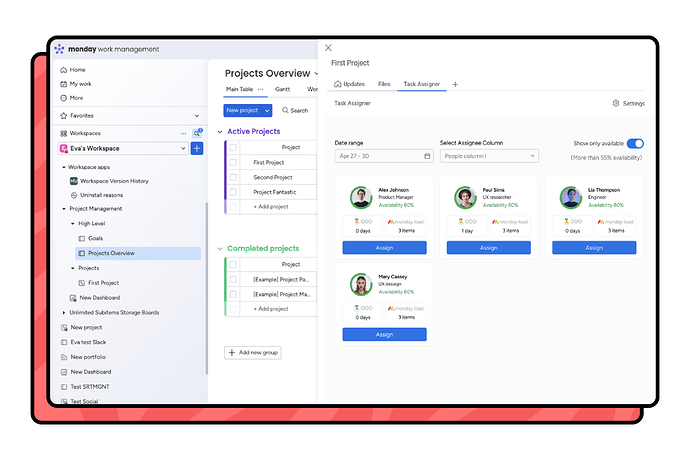This screenshot has height=460, width=690.
Task: Open New project board in sidebar
Action: point(81,328)
